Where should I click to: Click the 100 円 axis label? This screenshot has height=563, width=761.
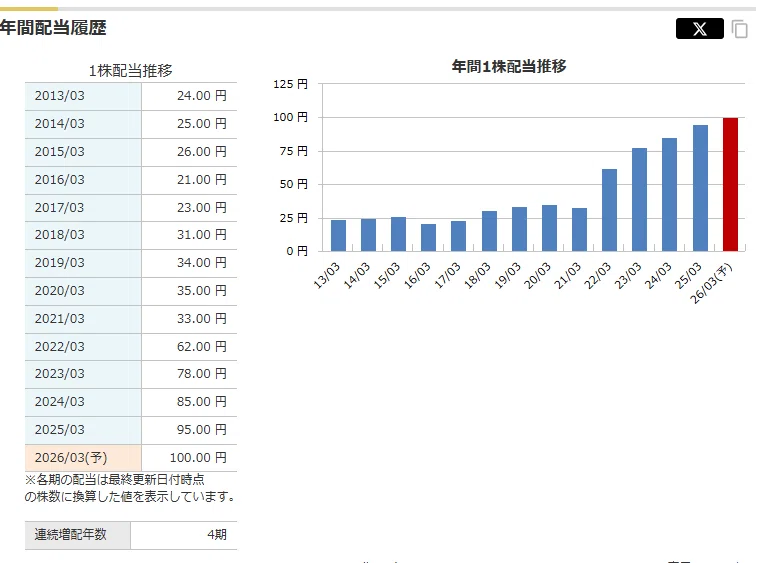click(290, 117)
